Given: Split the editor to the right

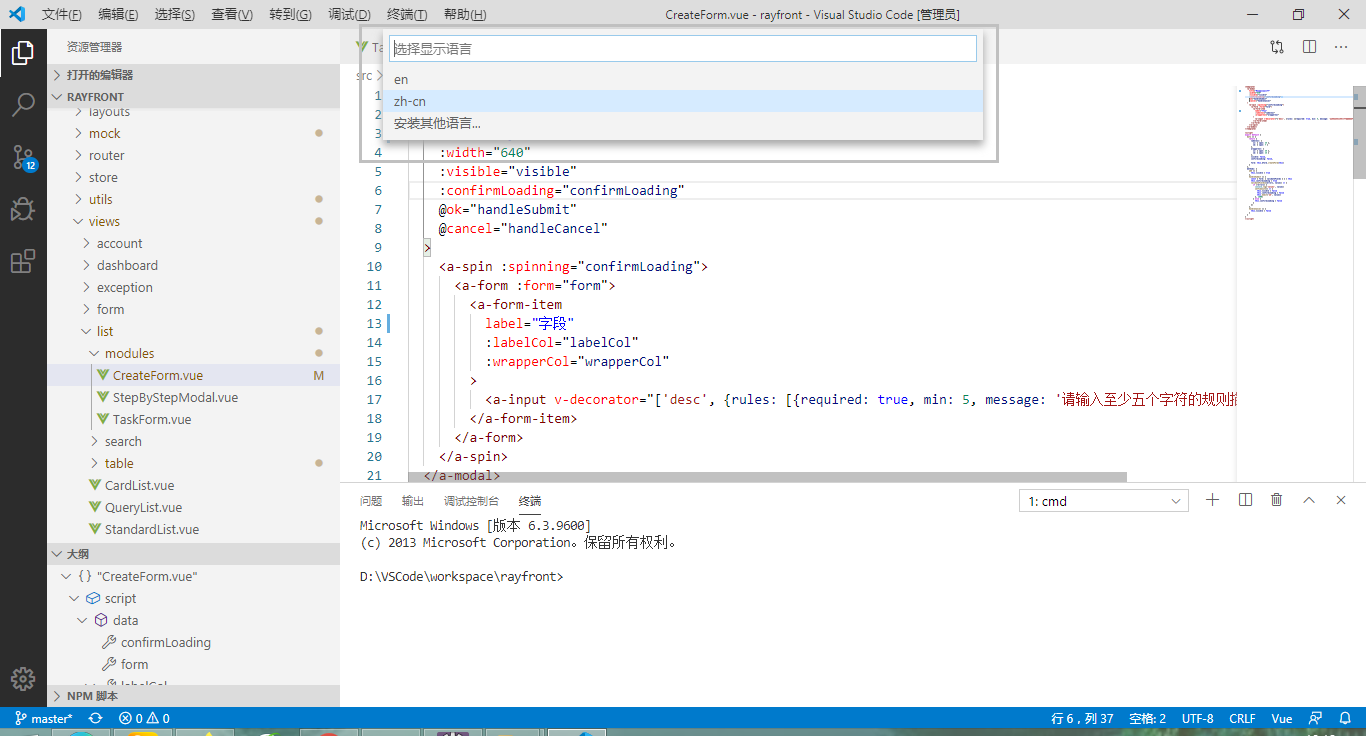Looking at the screenshot, I should pos(1309,47).
